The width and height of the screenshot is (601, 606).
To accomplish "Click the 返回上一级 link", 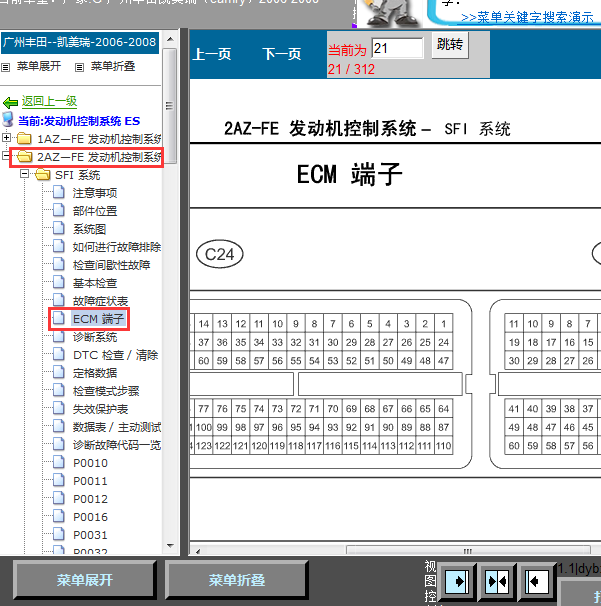I will tap(49, 101).
